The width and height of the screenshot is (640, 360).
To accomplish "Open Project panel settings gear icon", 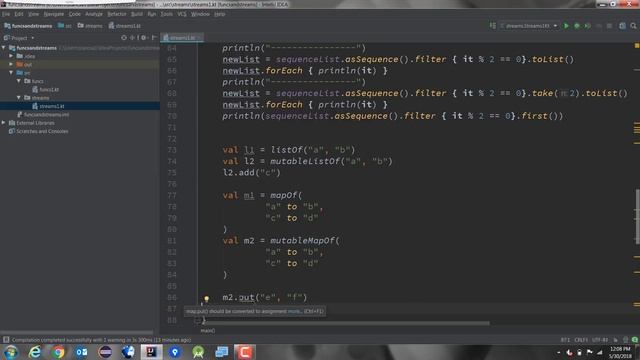I will 143,38.
